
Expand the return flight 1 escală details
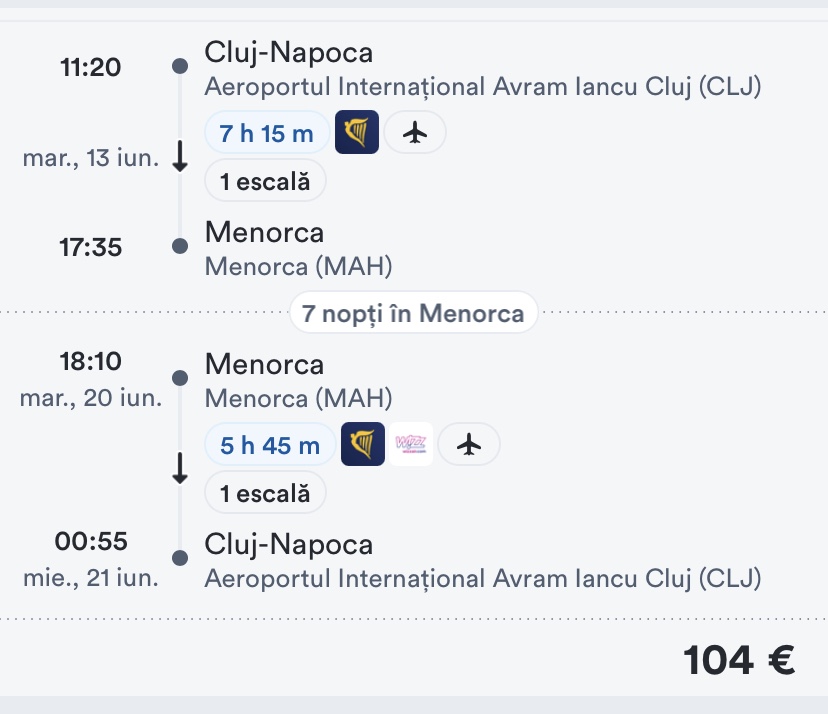coord(265,493)
